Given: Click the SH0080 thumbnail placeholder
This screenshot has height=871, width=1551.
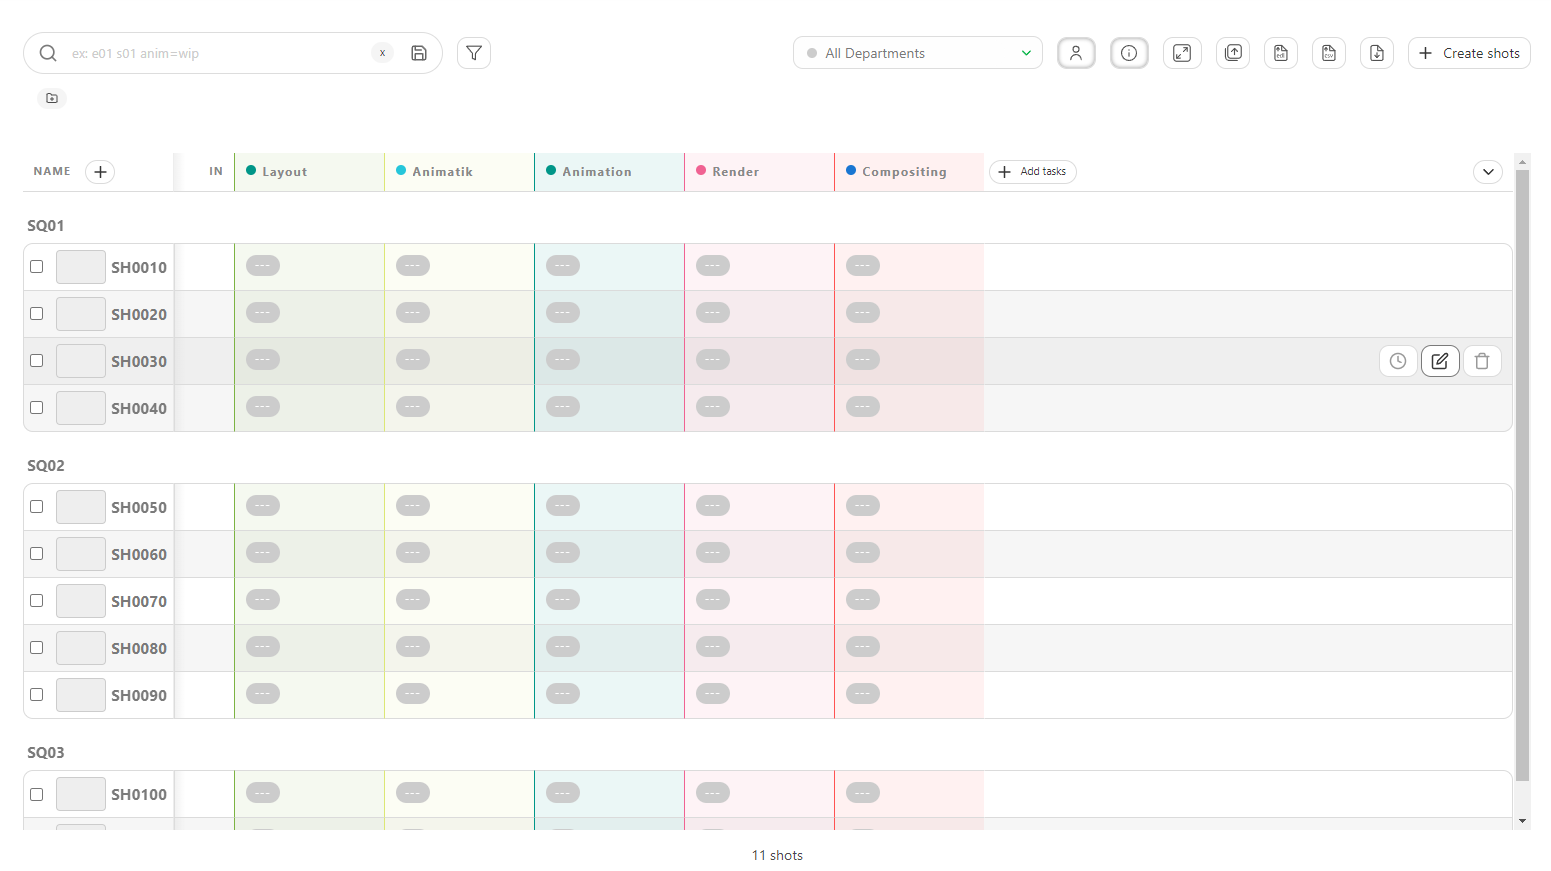Looking at the screenshot, I should [81, 648].
